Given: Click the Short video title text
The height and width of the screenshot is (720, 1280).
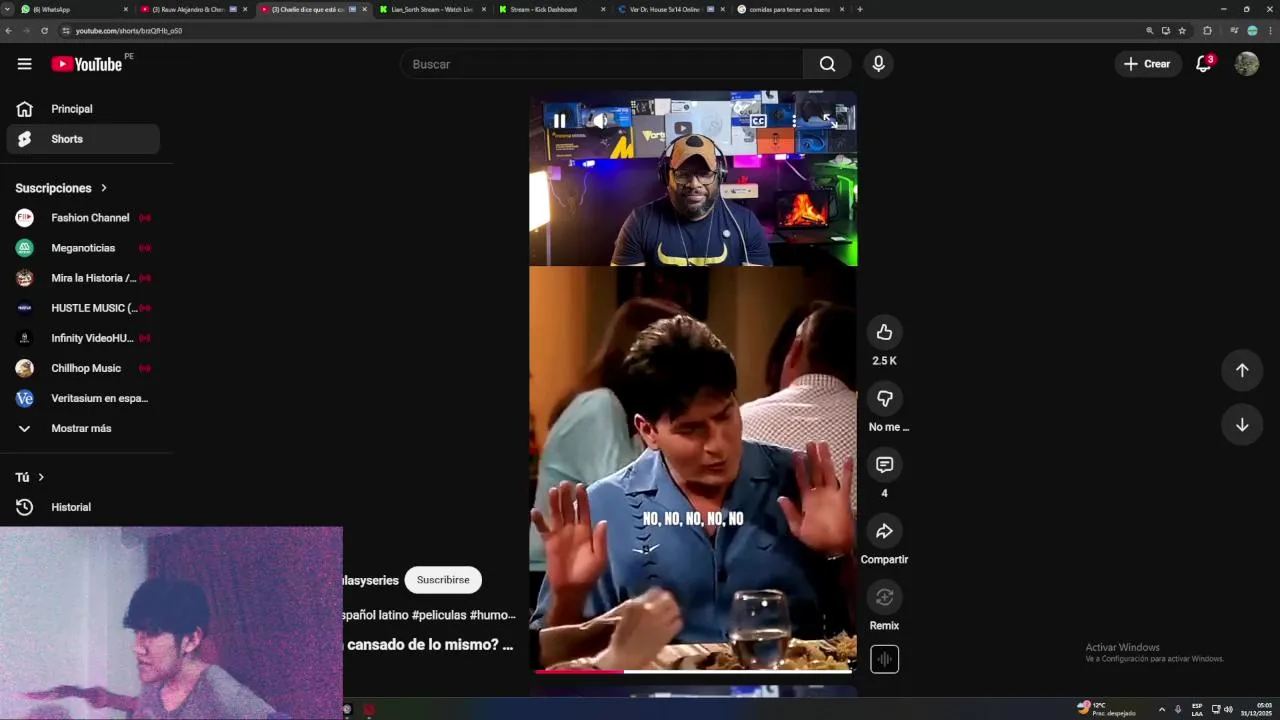Looking at the screenshot, I should click(430, 645).
